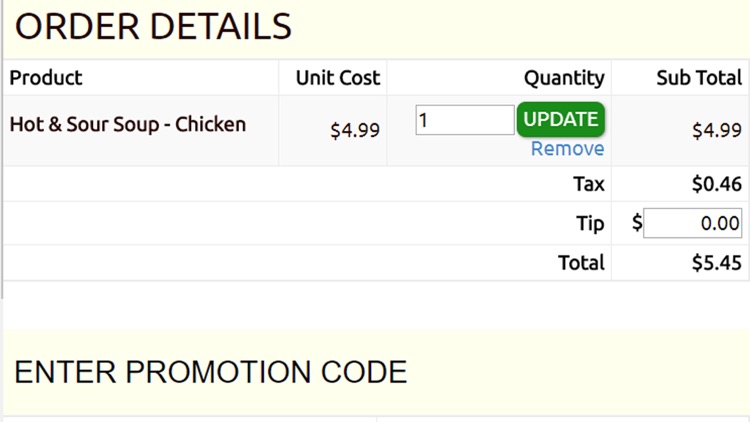The height and width of the screenshot is (422, 750).
Task: Click the Sub Total column header
Action: (x=698, y=78)
